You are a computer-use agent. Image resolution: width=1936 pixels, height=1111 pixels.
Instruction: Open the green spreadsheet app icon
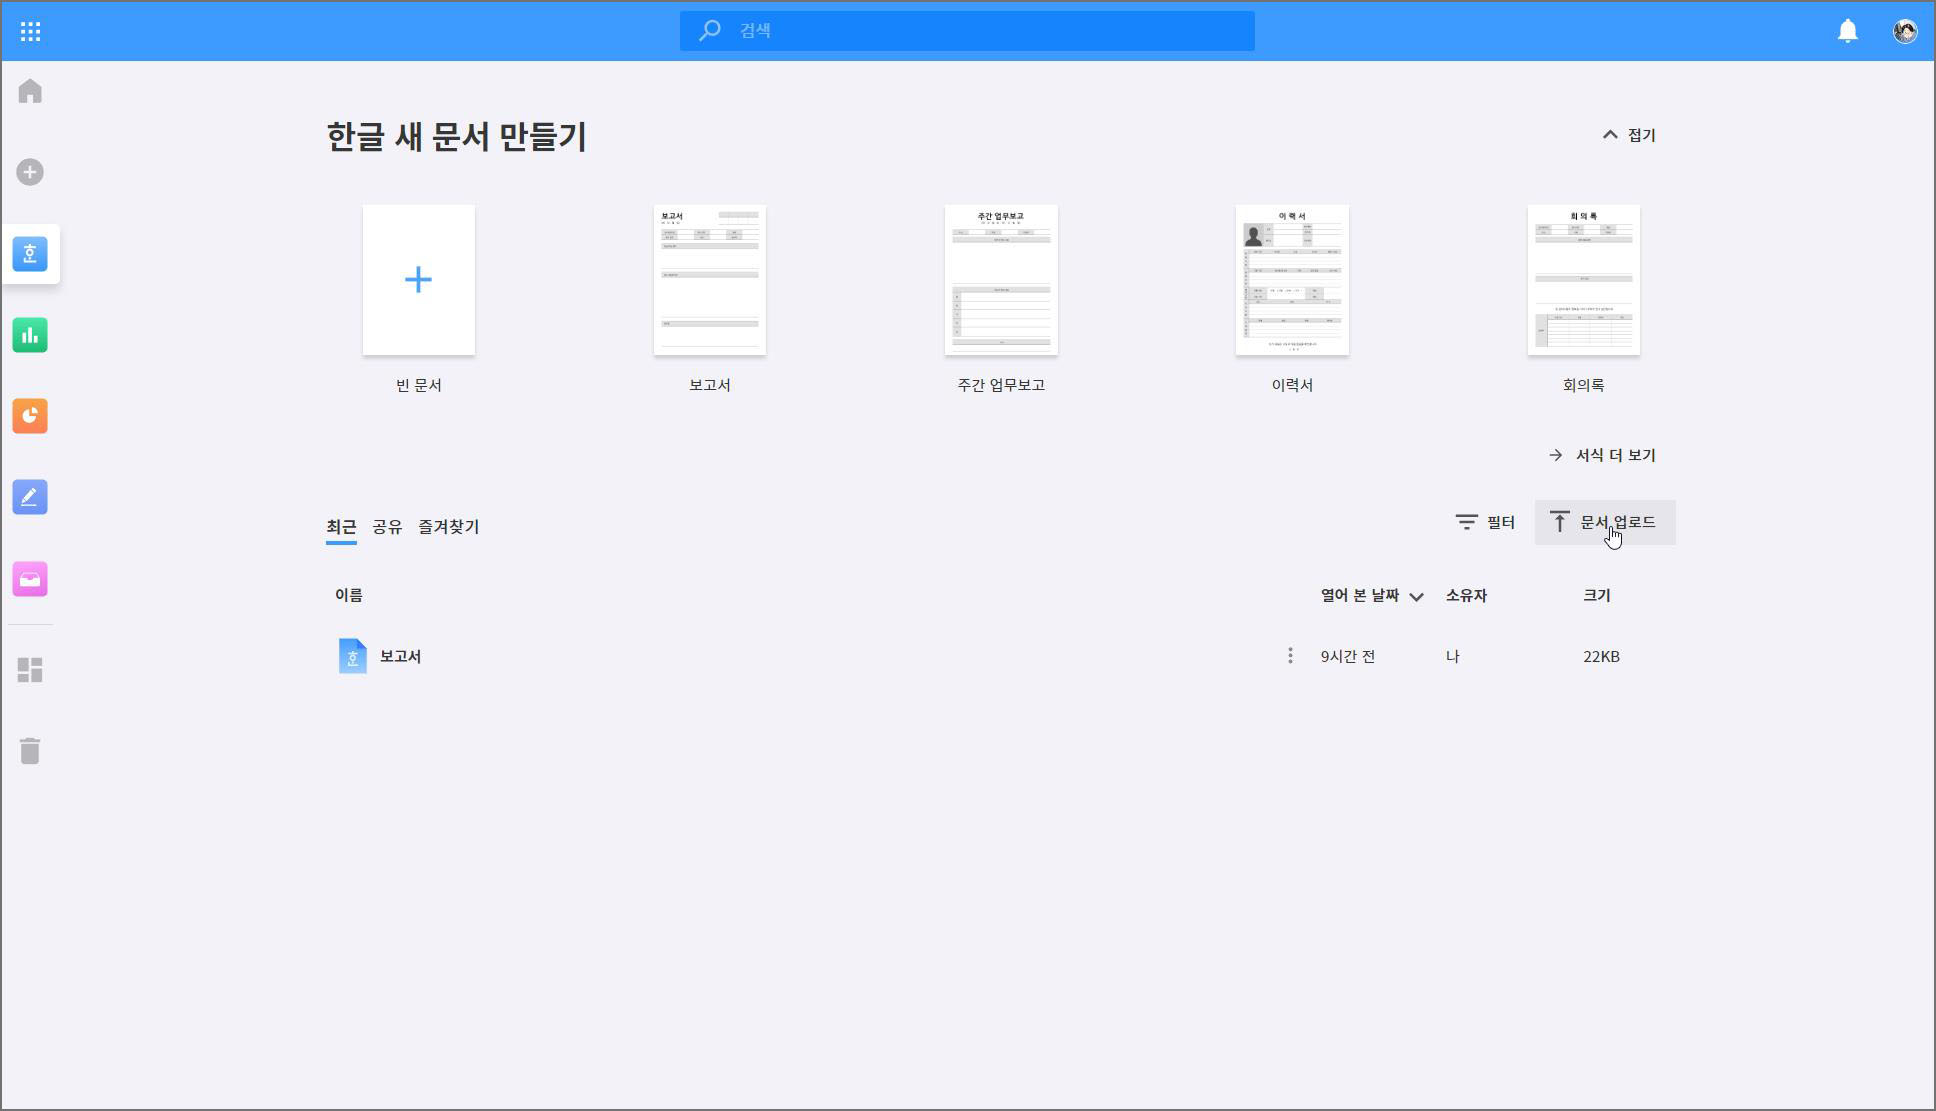(30, 335)
